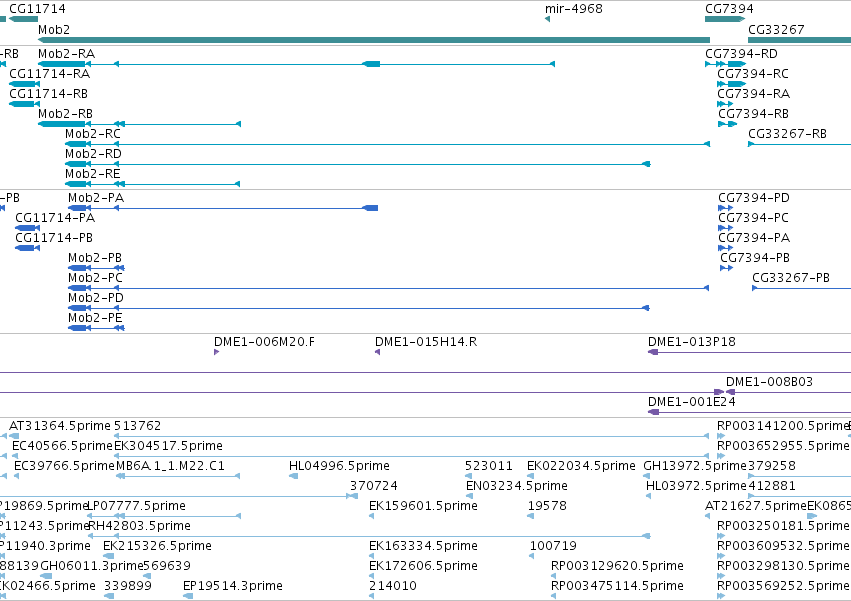The width and height of the screenshot is (851, 601).
Task: Click the CG7394-RB transcript label
Action: (753, 114)
